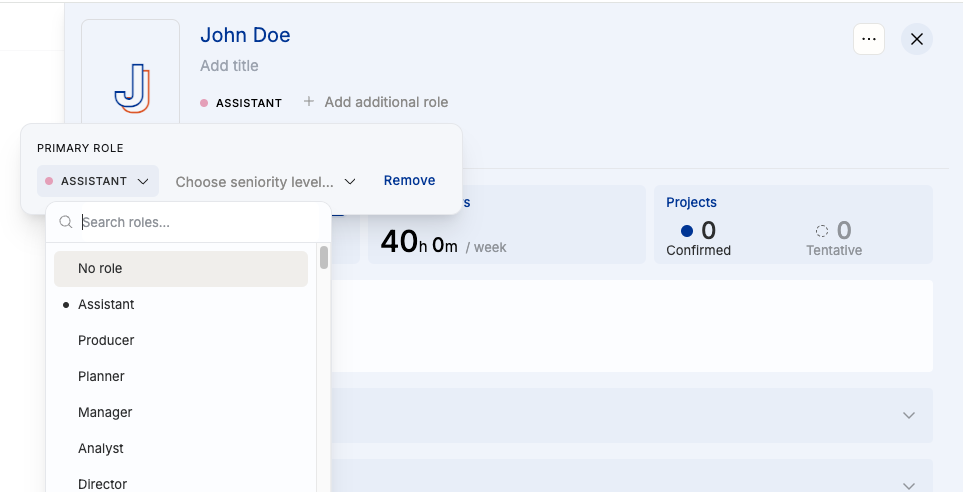Click the magnifier icon in roles search
Screen dimensions: 963x492
(66, 222)
